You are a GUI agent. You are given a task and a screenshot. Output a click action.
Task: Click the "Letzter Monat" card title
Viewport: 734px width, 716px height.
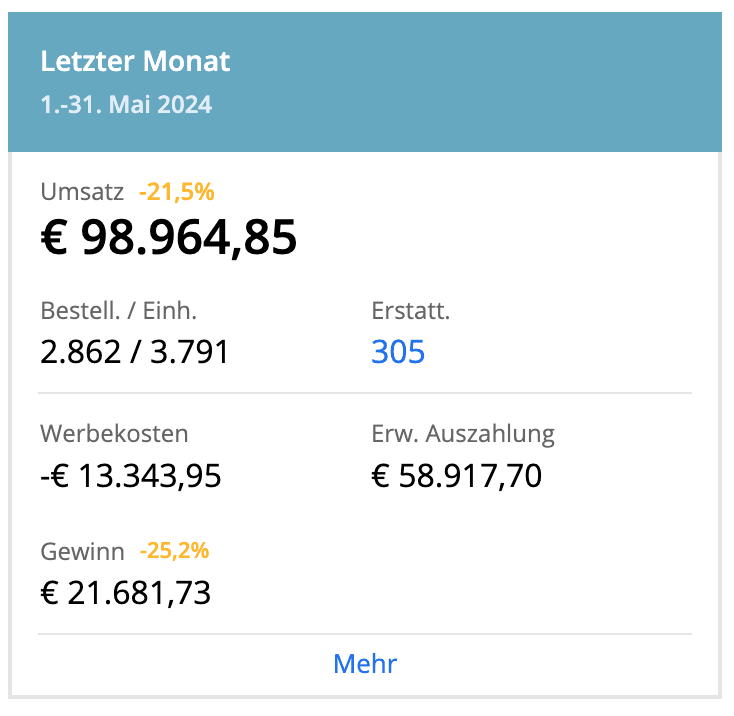(x=135, y=62)
